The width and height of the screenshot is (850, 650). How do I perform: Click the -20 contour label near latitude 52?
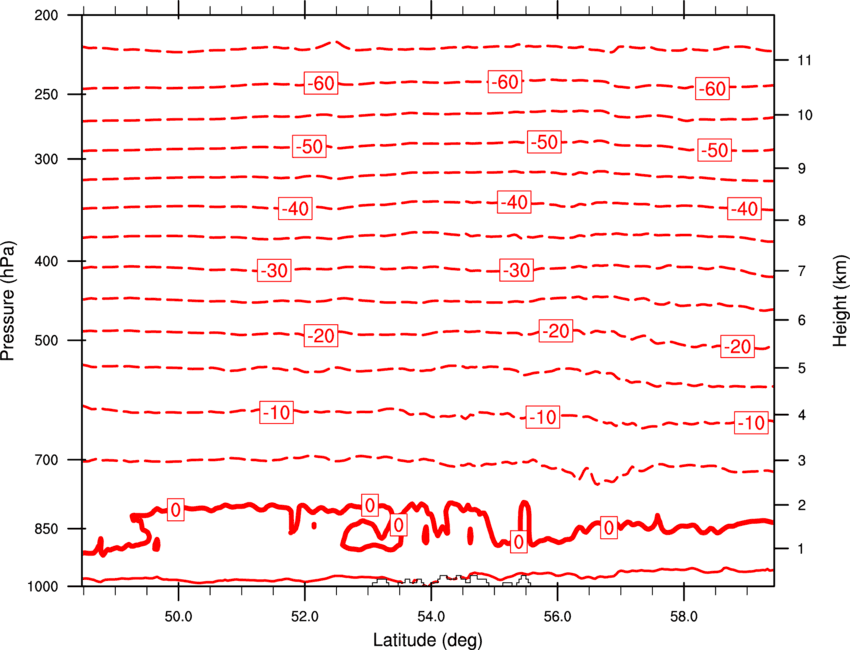point(321,336)
